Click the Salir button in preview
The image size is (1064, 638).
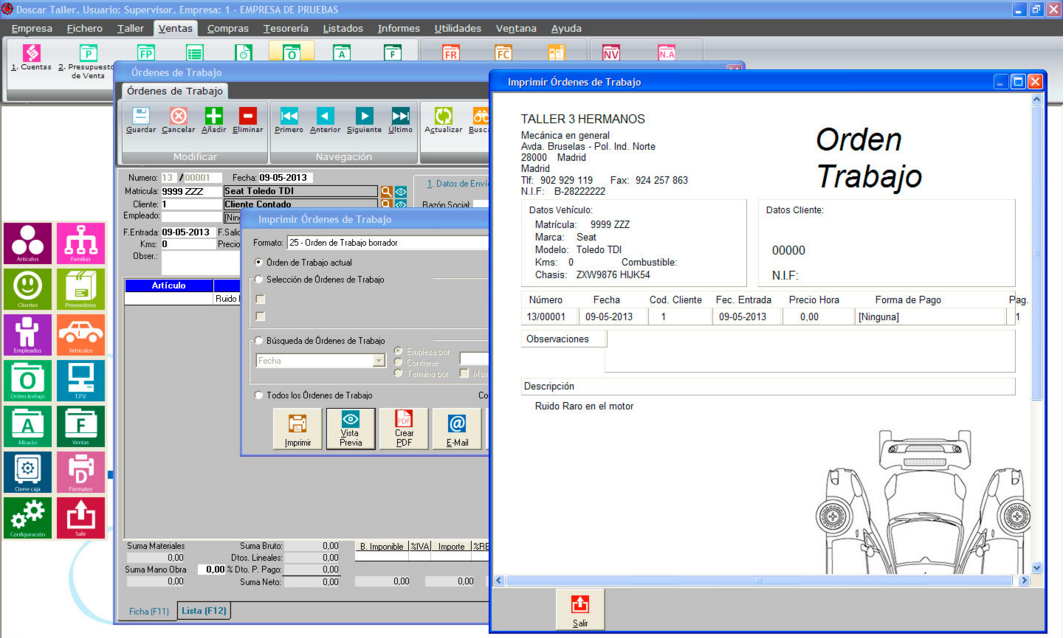[580, 609]
